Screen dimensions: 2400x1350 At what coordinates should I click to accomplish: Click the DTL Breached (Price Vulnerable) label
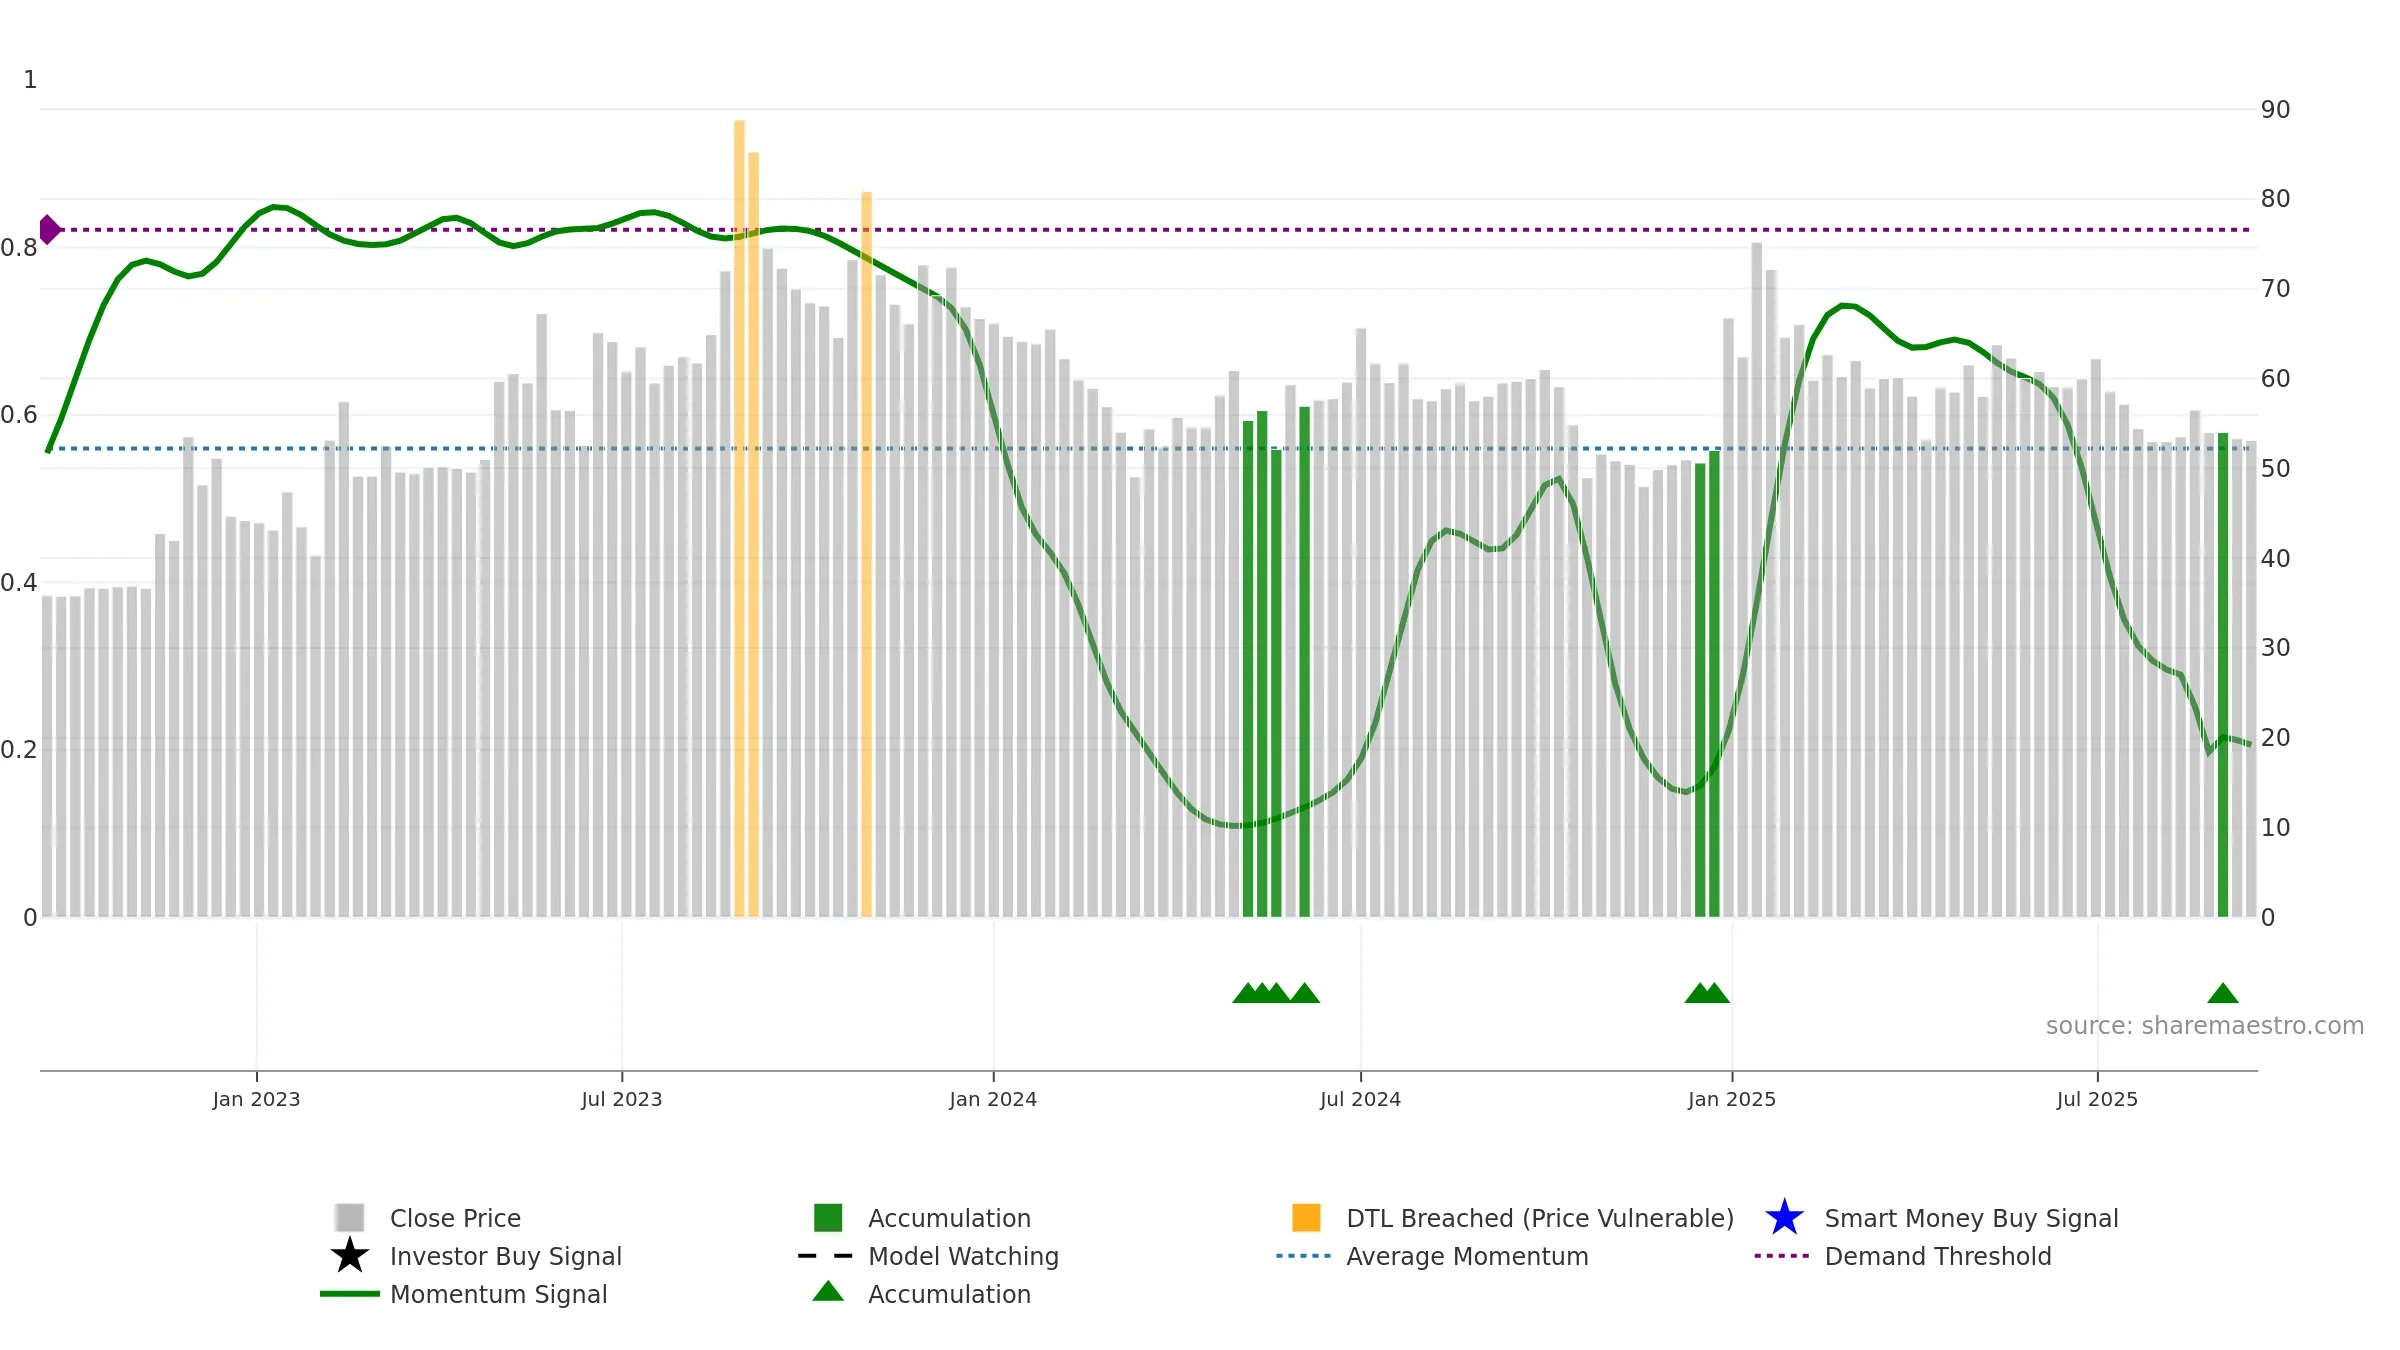pos(1540,1218)
